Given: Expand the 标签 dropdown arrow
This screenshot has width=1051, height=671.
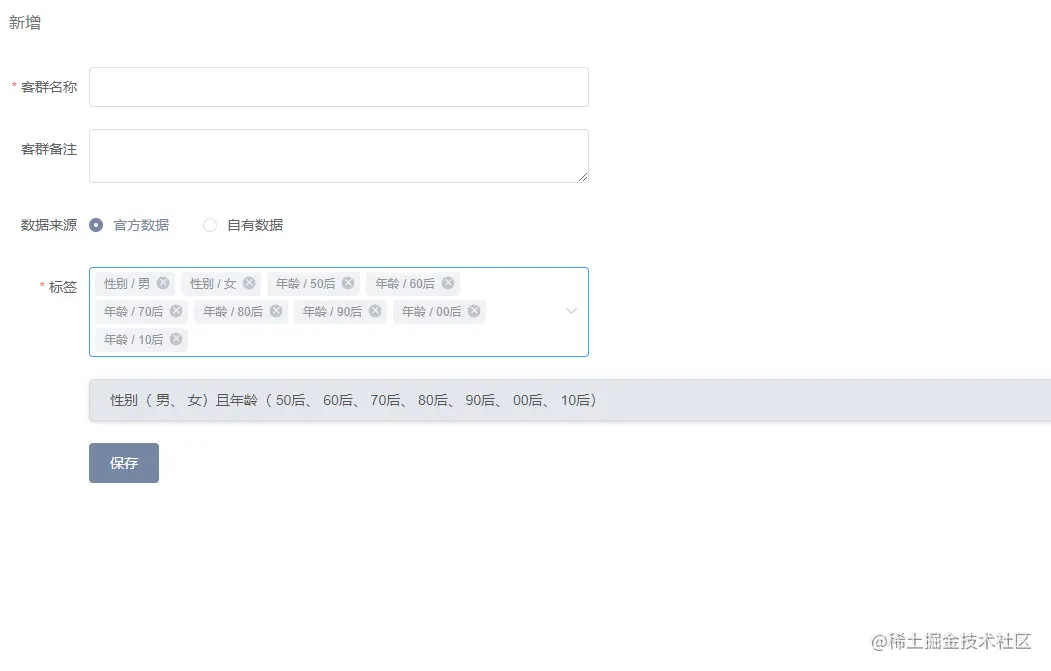Looking at the screenshot, I should (x=571, y=311).
